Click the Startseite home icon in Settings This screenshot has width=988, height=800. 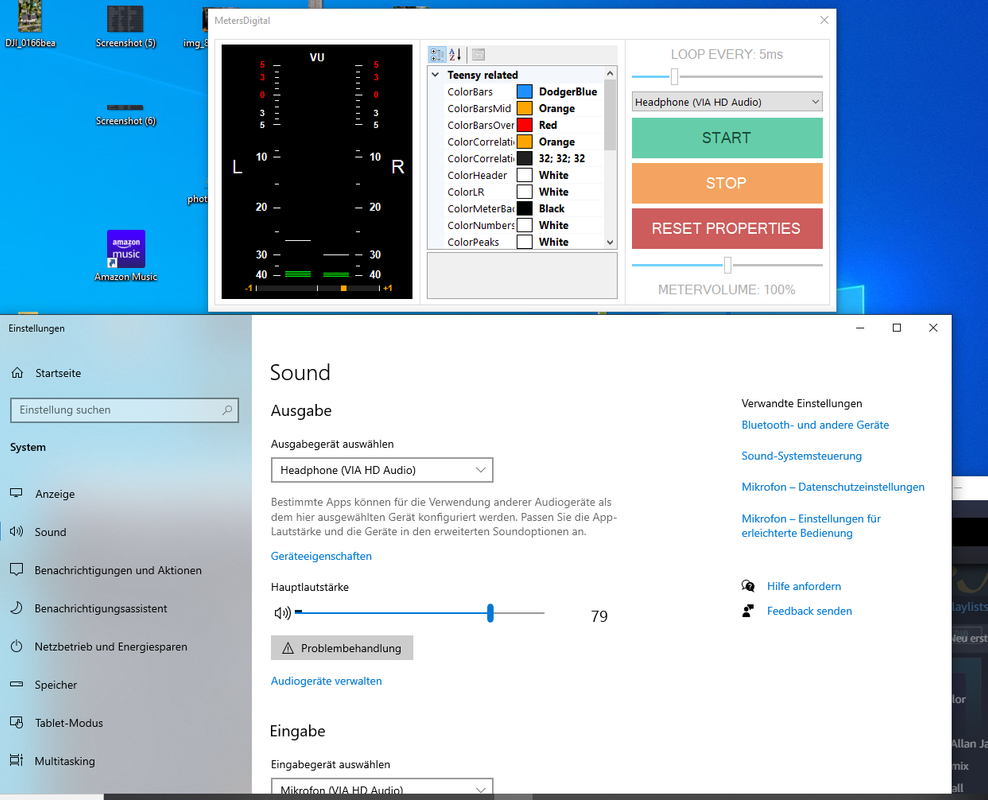pos(17,373)
